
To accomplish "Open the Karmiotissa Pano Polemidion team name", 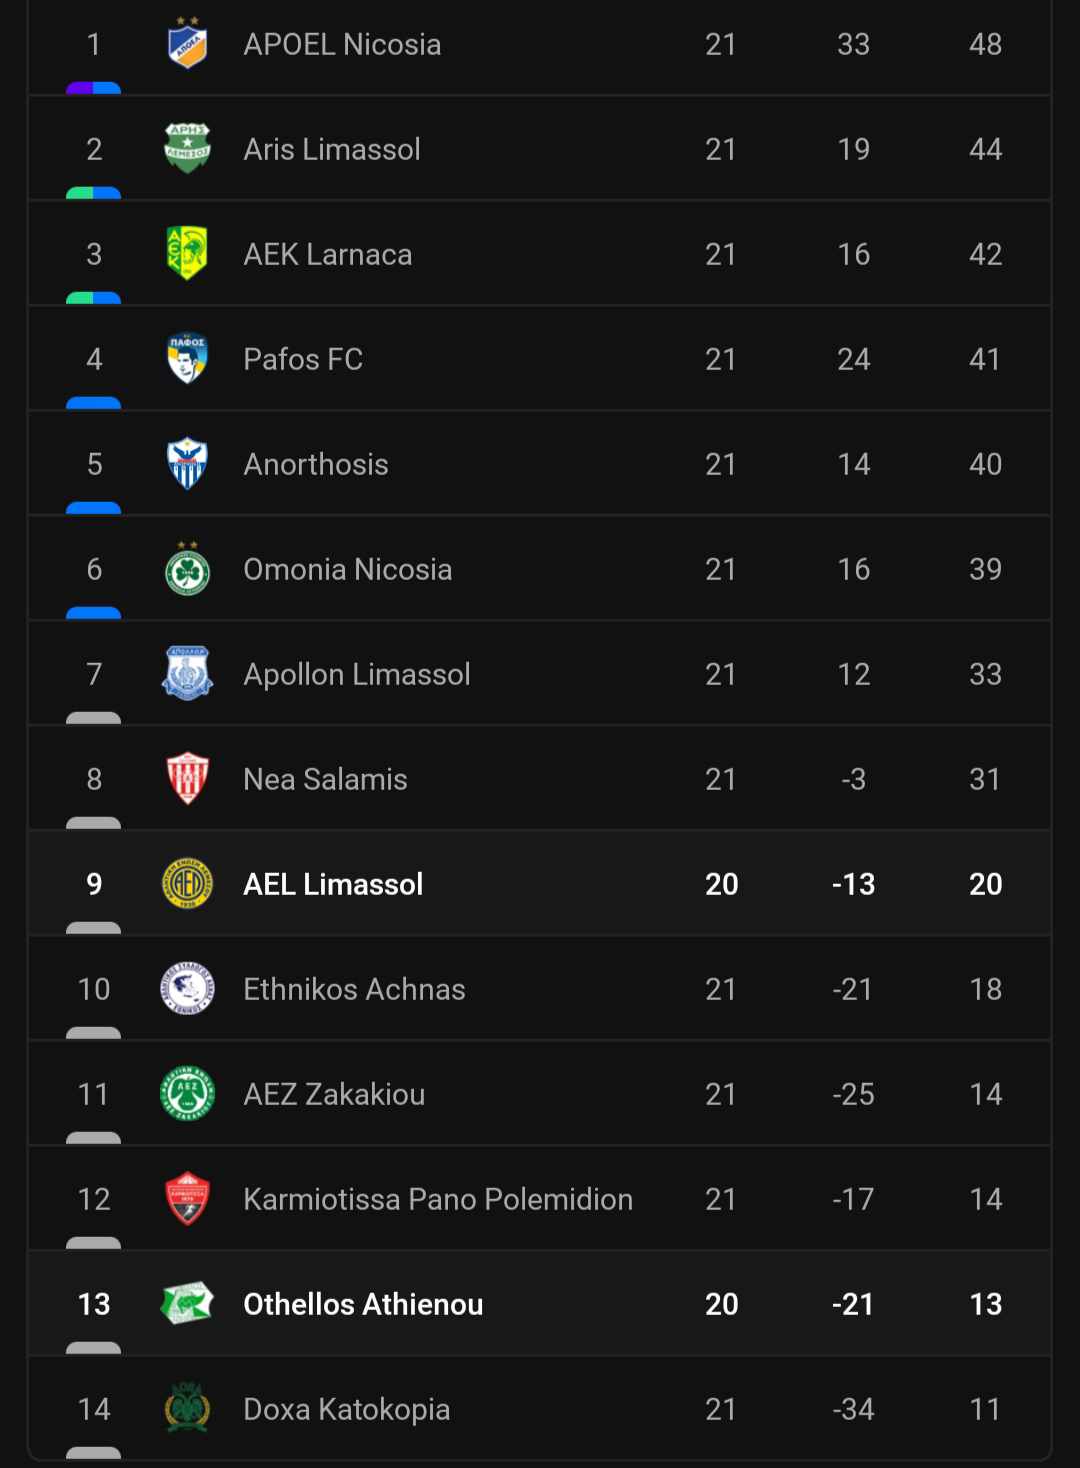I will [438, 1199].
